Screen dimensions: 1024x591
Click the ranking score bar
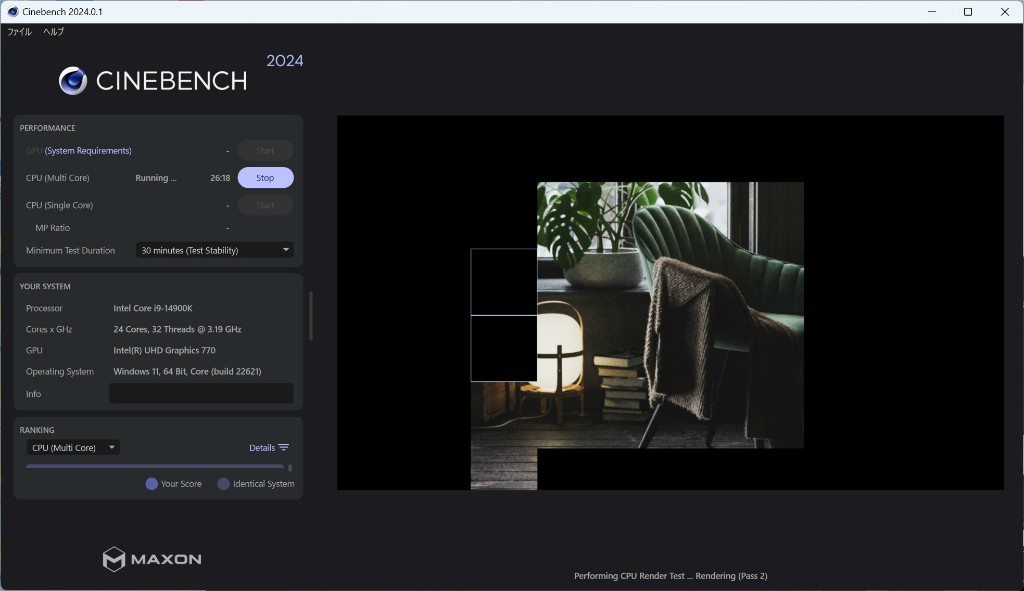coord(155,466)
